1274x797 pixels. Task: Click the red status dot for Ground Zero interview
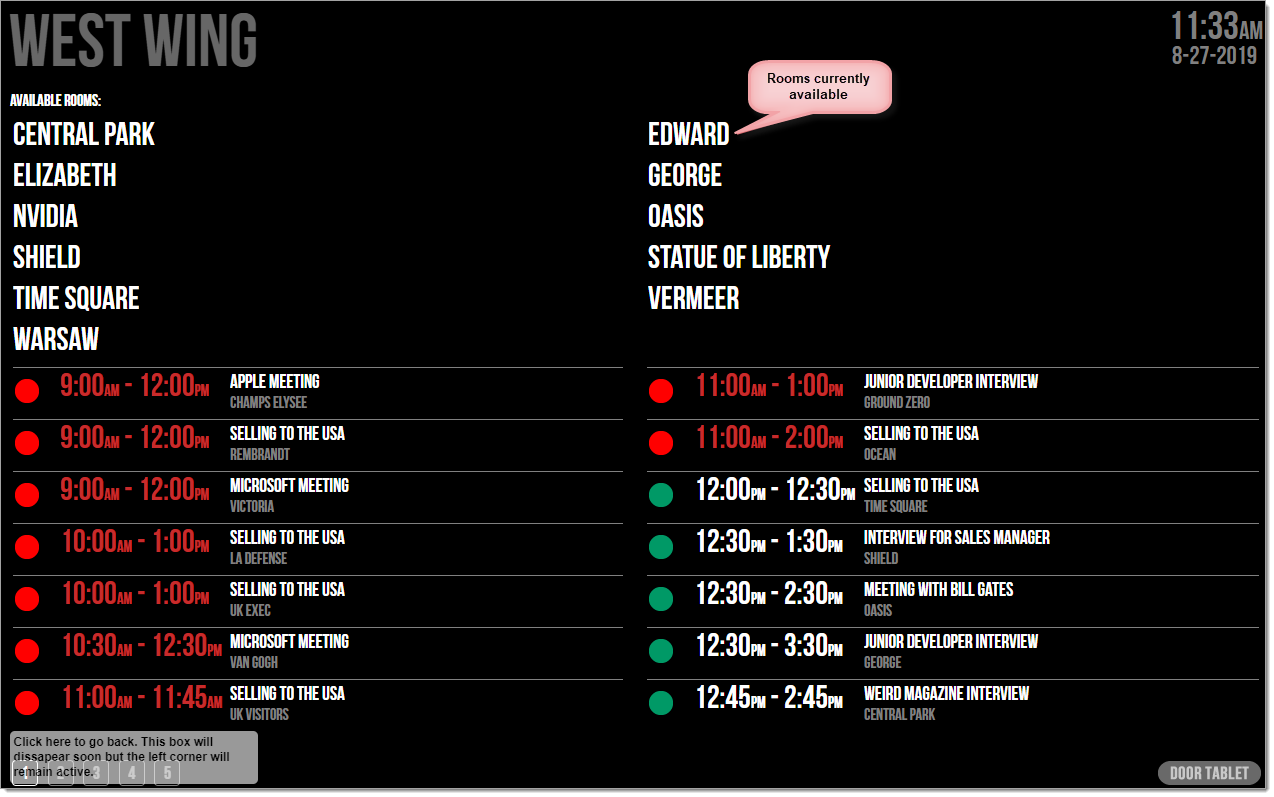[661, 391]
